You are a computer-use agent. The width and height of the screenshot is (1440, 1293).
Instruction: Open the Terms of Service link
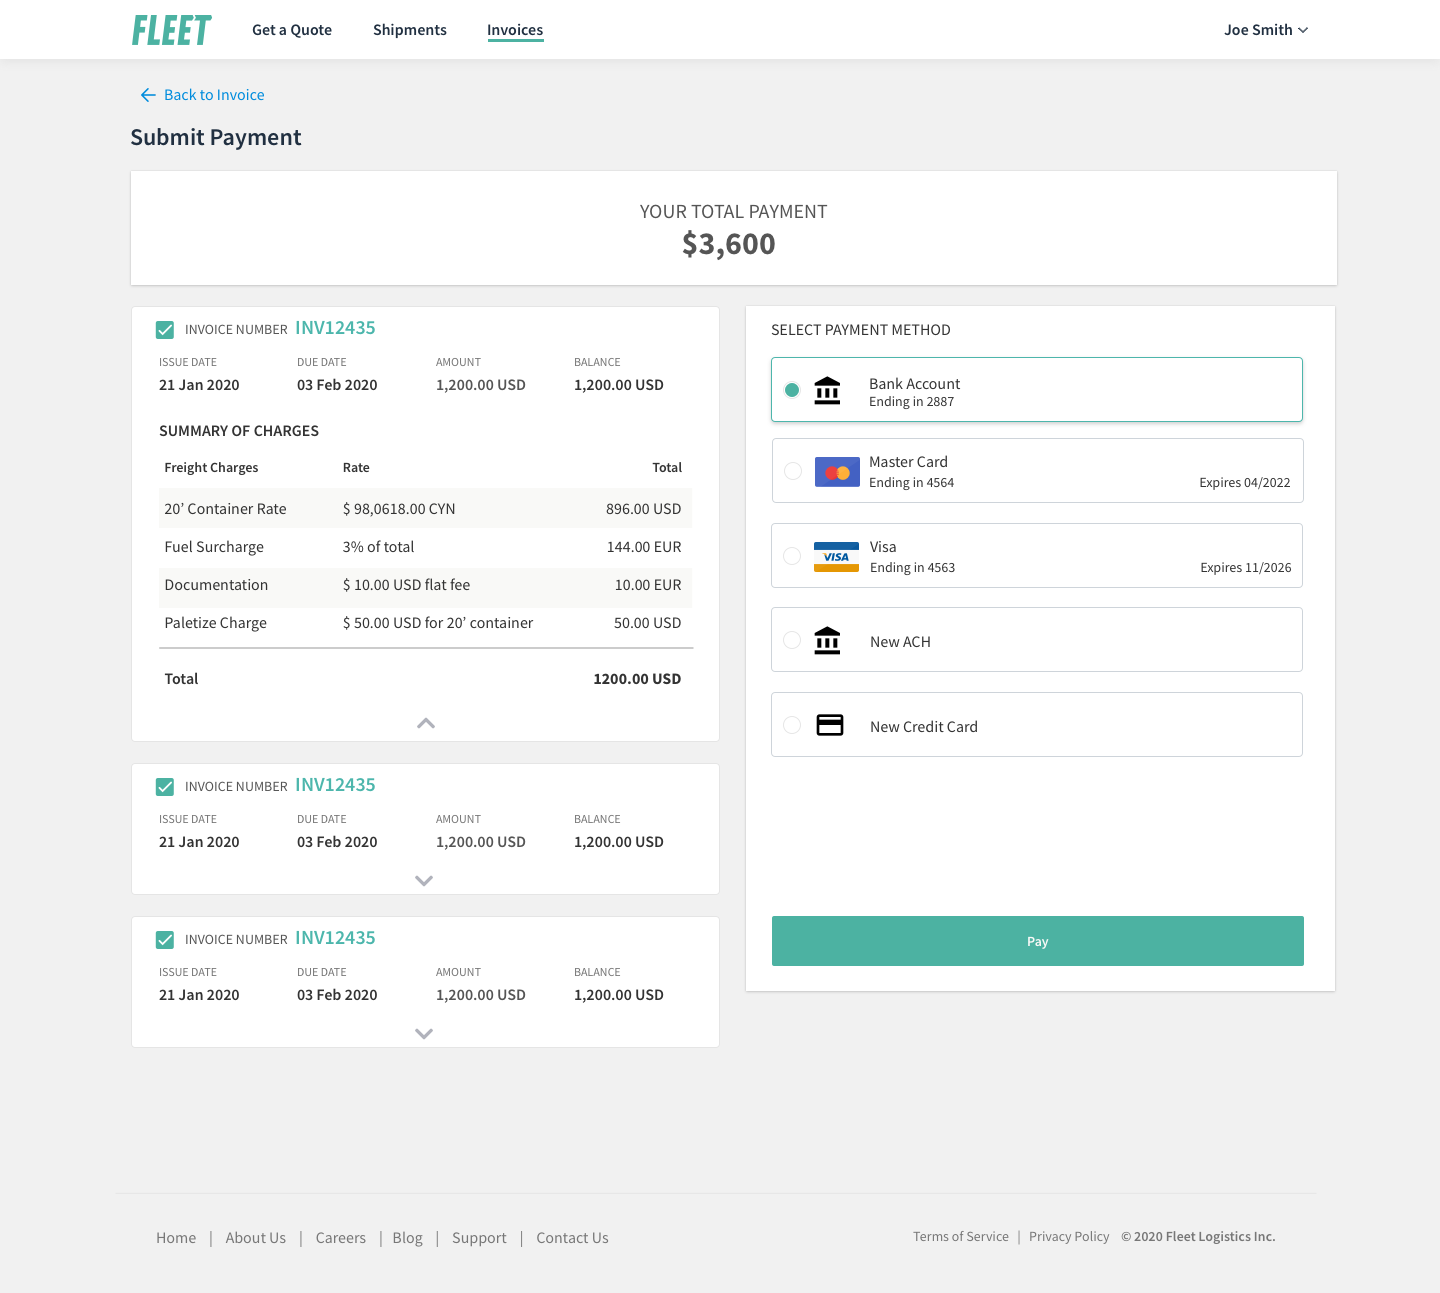click(960, 1237)
